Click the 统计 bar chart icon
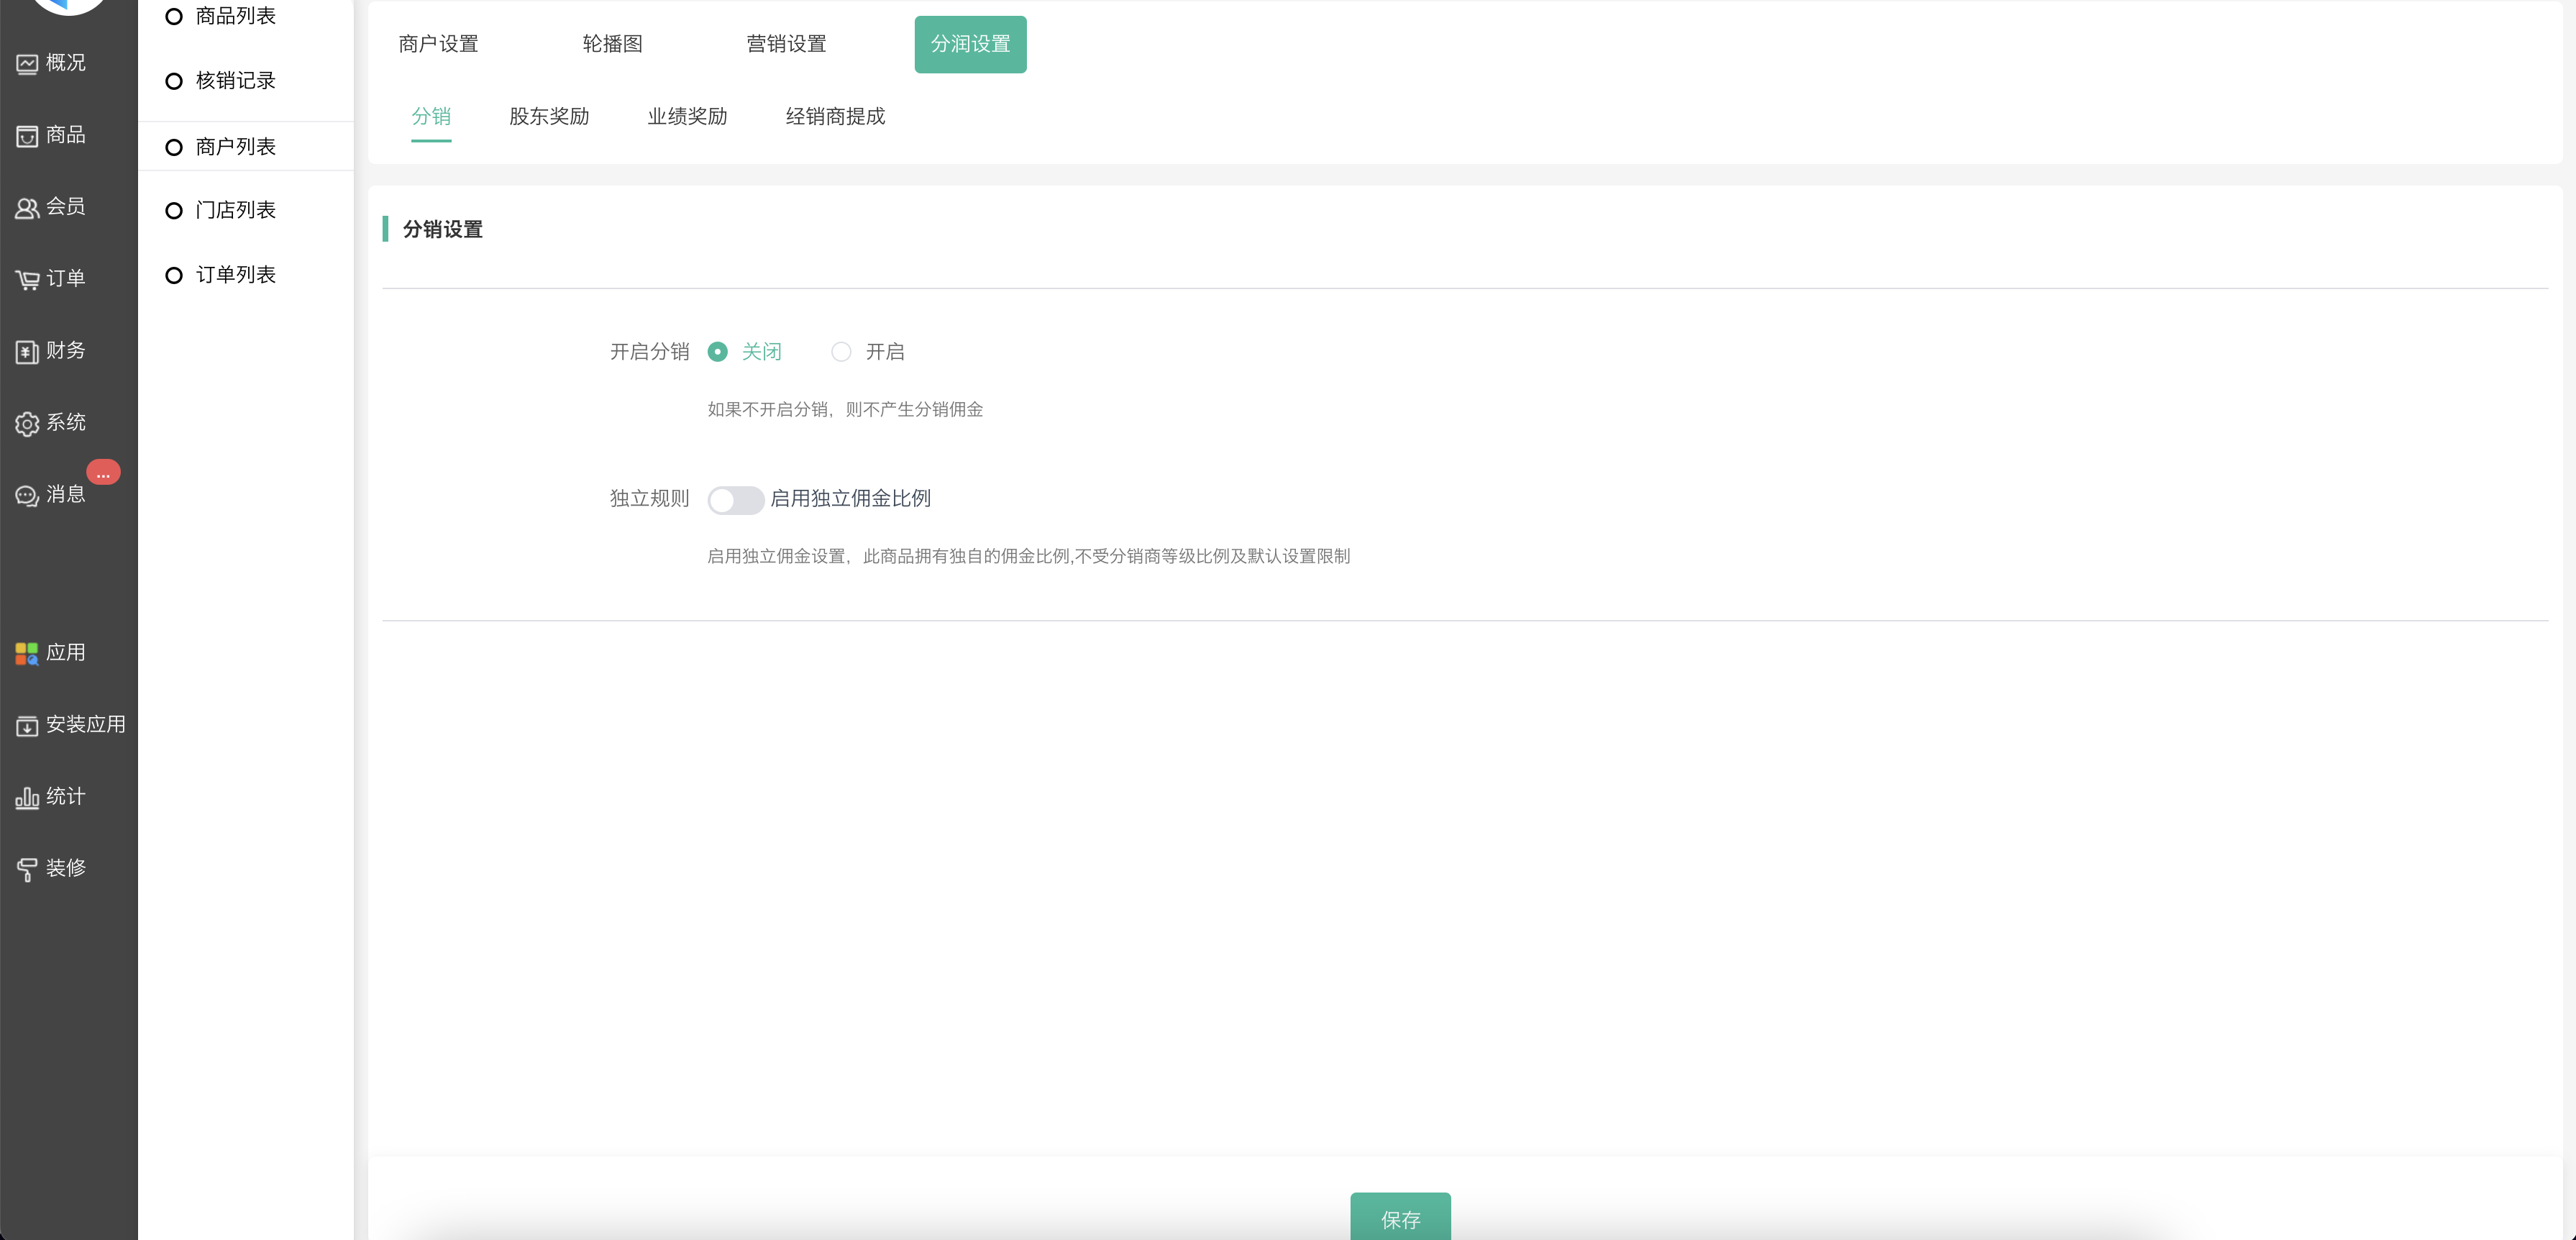The image size is (2576, 1240). 27,798
